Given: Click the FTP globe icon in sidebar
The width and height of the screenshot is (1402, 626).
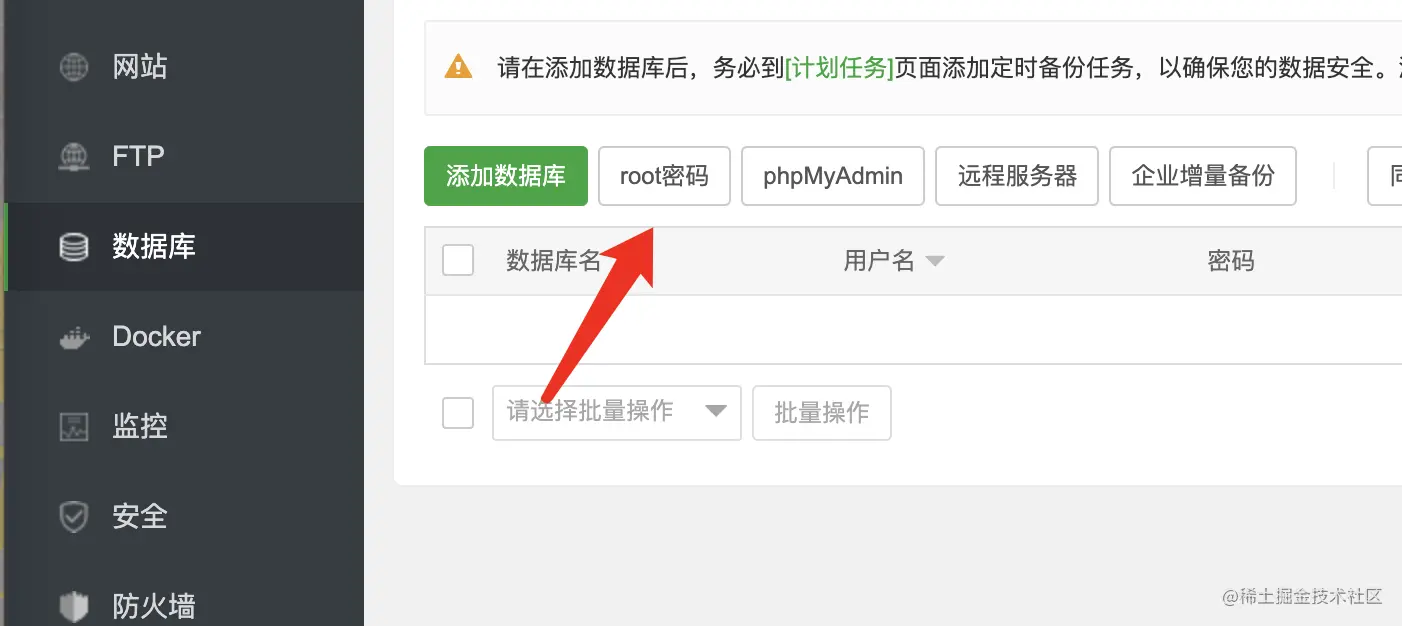Looking at the screenshot, I should tap(74, 157).
